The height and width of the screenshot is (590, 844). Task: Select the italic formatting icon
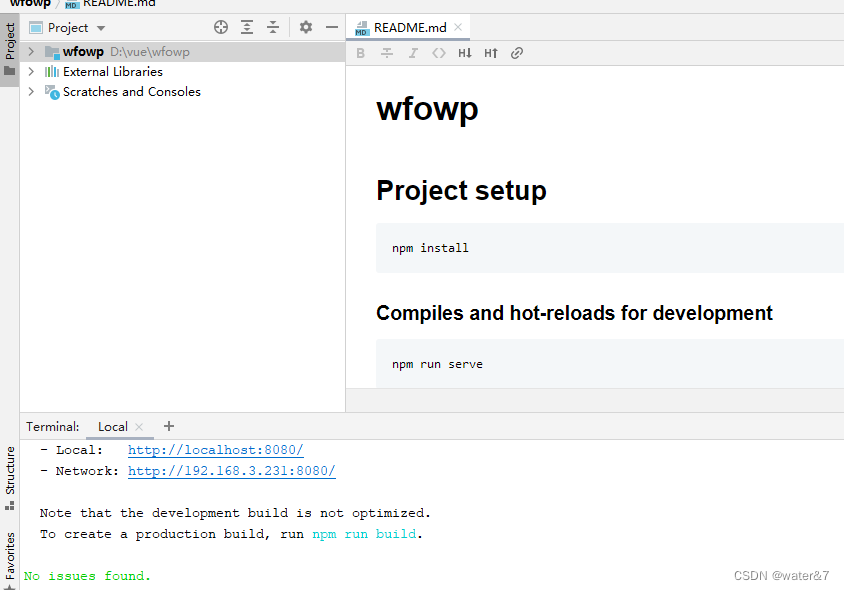[x=413, y=52]
